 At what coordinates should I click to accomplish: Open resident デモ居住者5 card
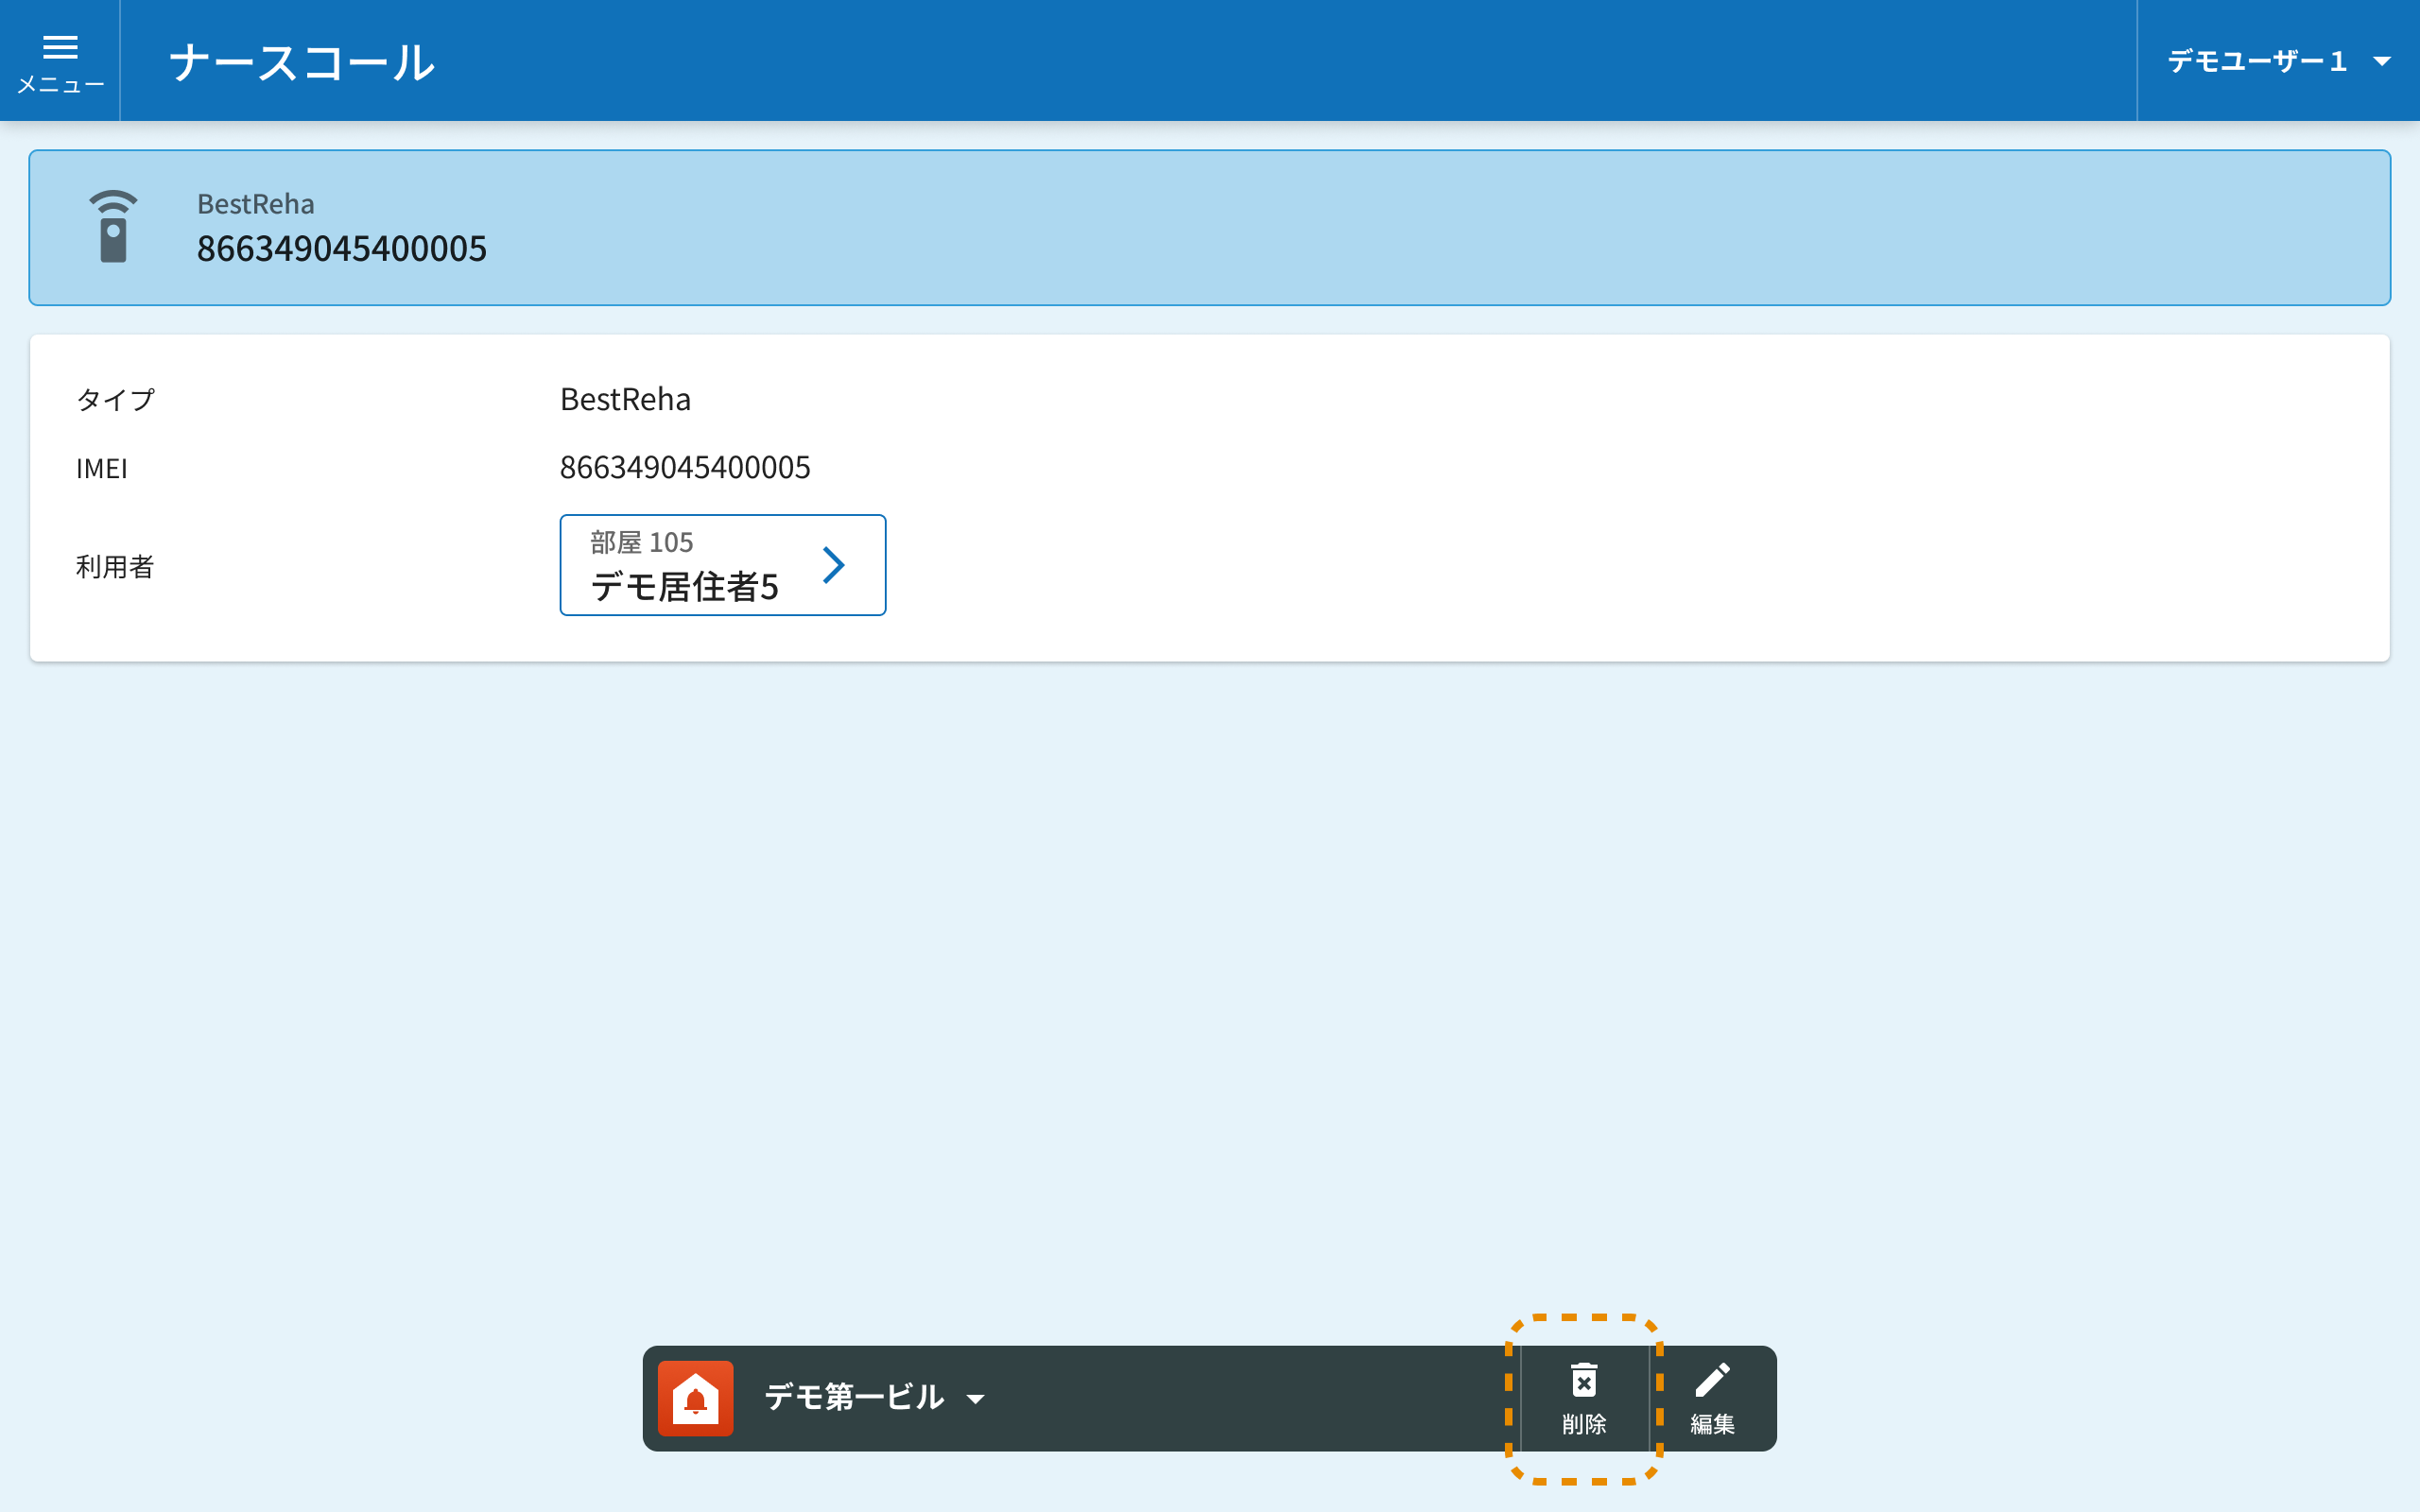tap(685, 586)
